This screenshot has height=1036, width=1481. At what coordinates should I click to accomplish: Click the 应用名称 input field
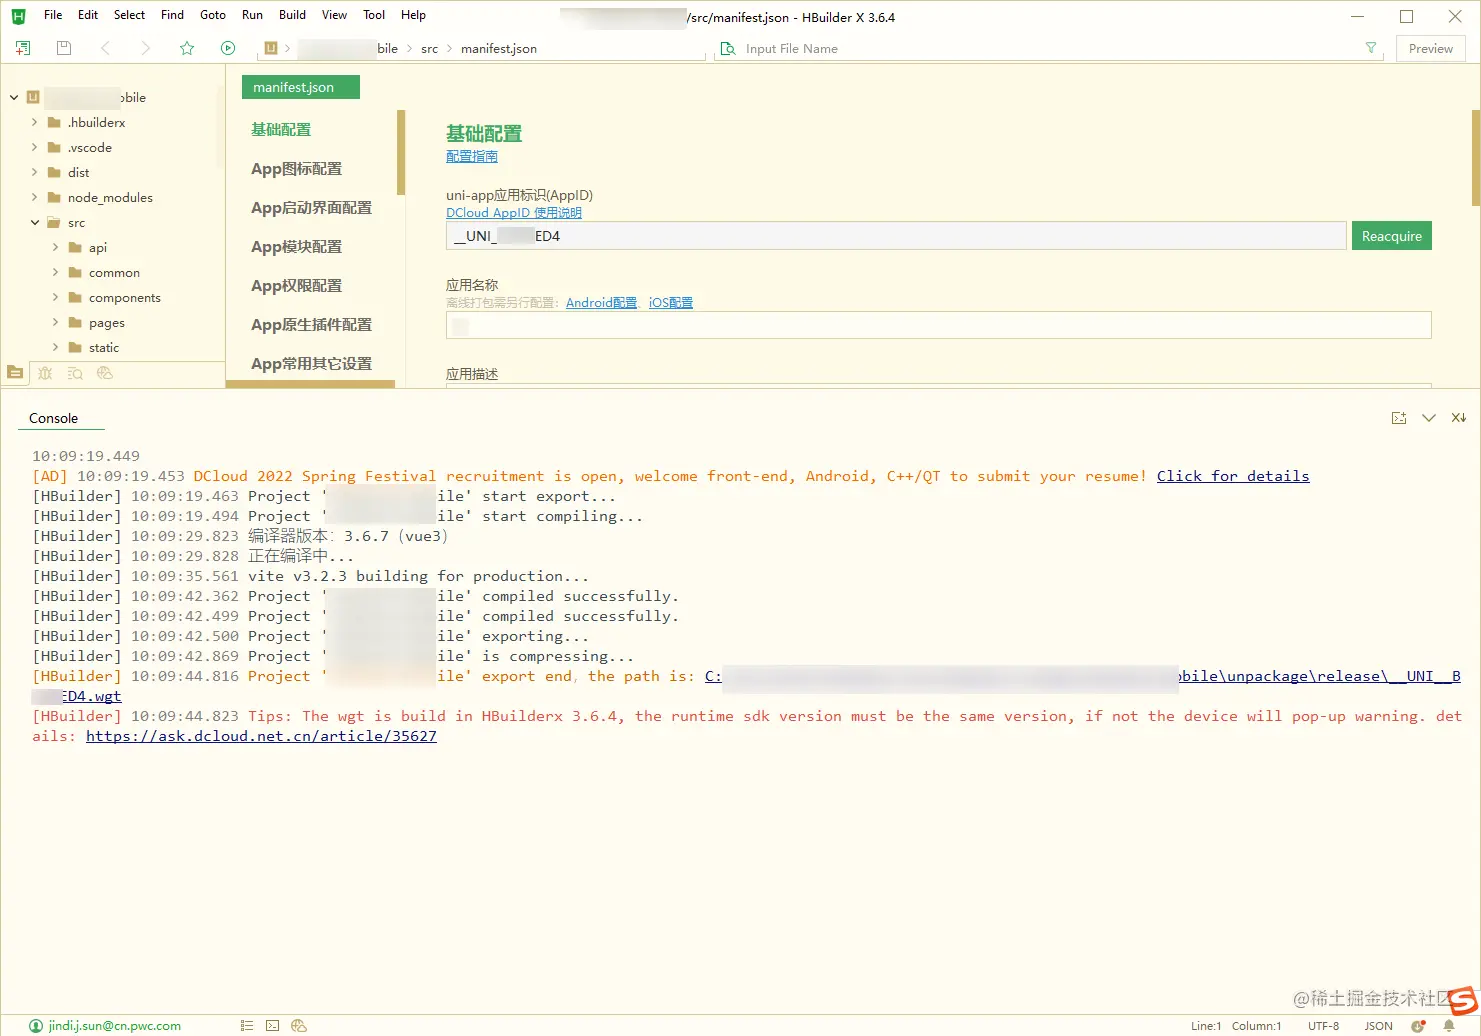(938, 325)
